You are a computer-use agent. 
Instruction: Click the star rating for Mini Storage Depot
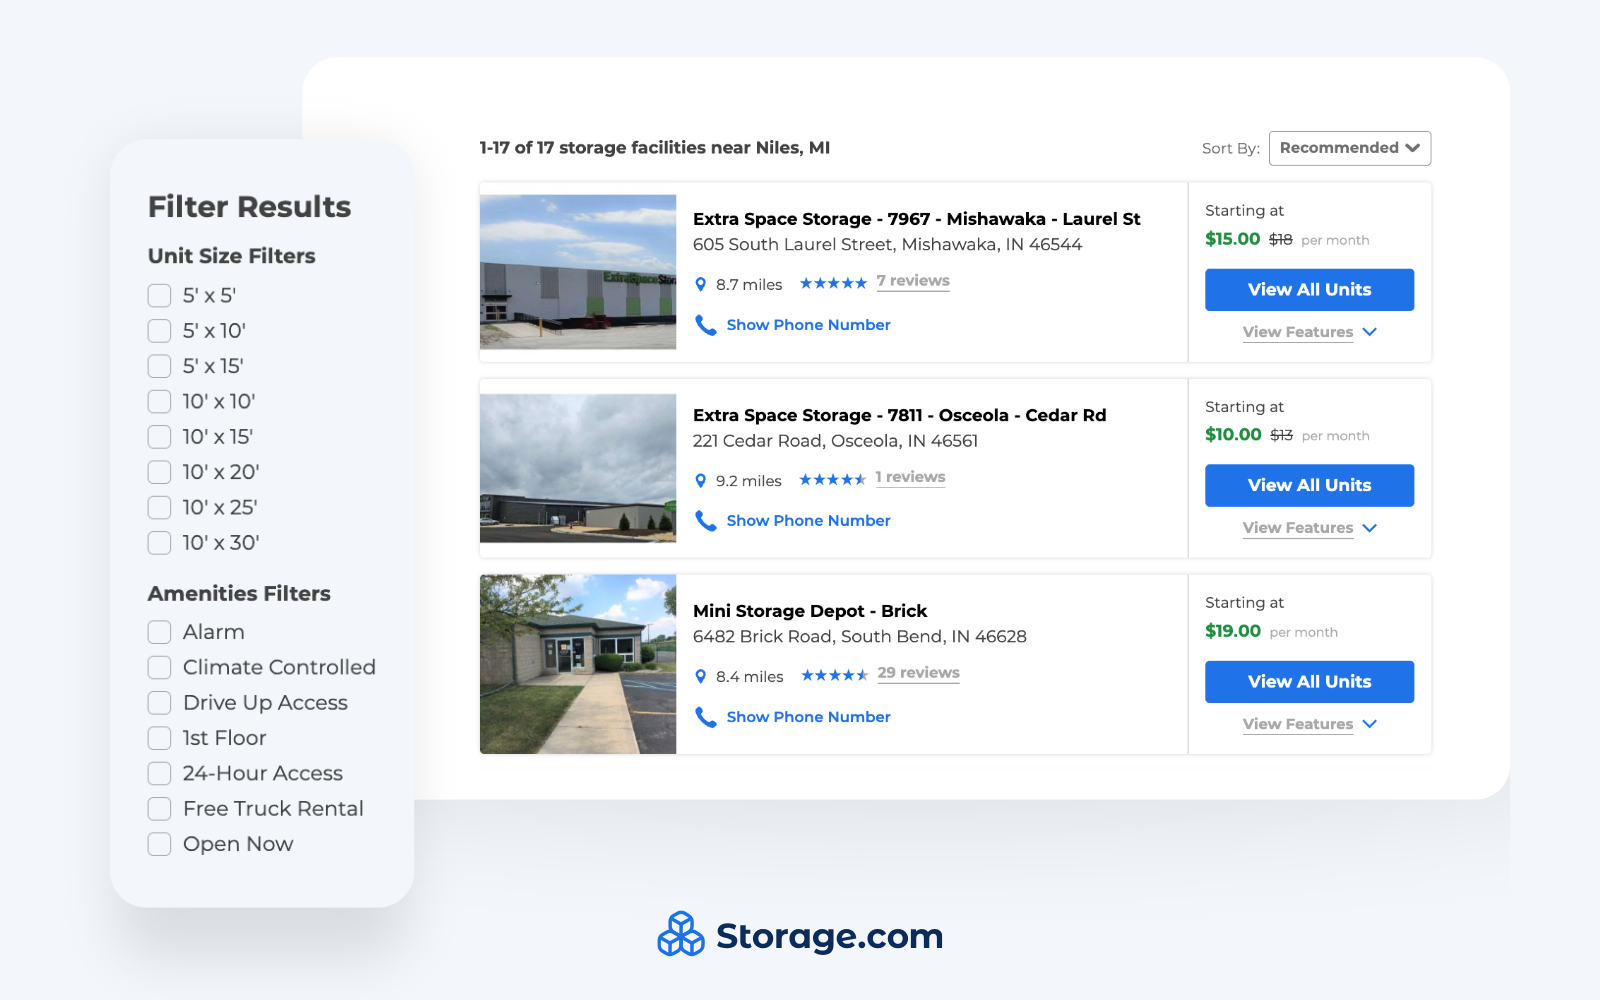coord(835,675)
